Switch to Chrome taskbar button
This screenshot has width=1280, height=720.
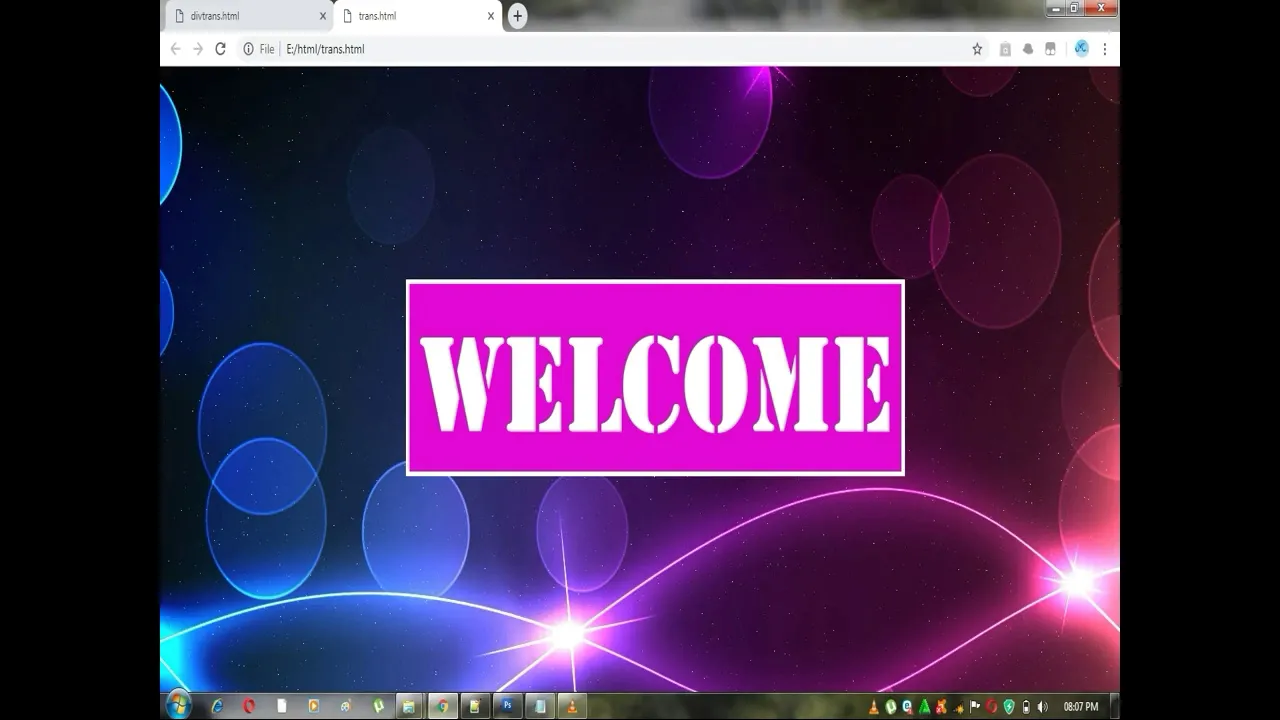443,706
